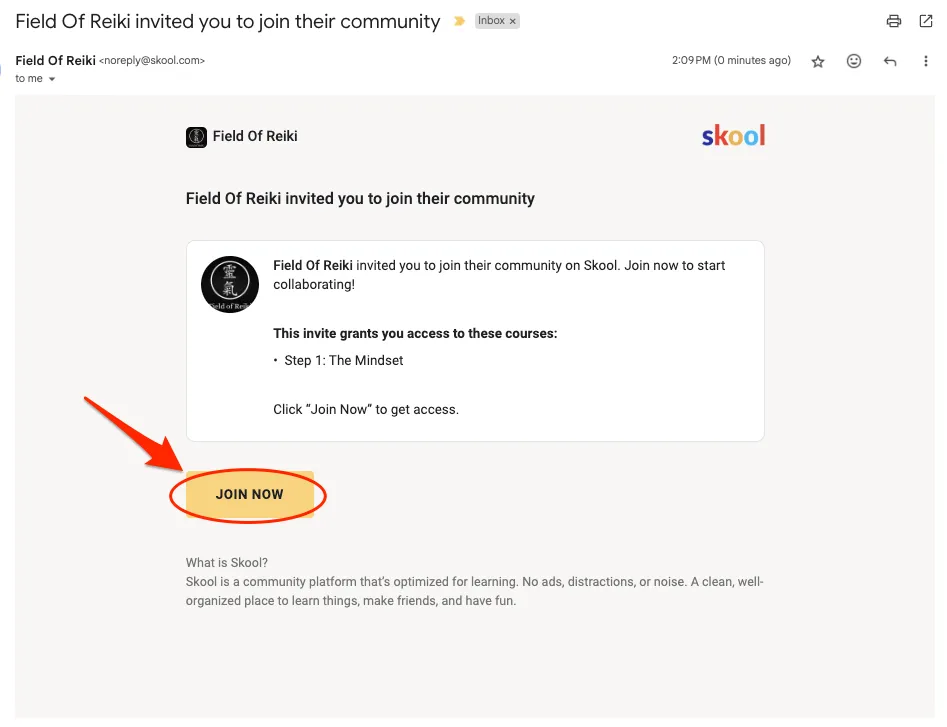Image resolution: width=947 pixels, height=727 pixels.
Task: Expand recipient details next to 'to me'
Action: coord(52,79)
